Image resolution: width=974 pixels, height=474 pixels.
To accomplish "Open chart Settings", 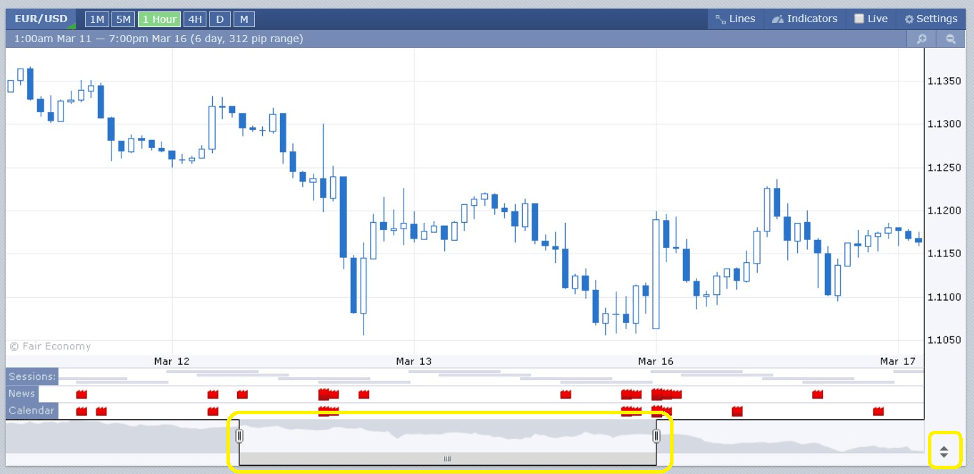I will click(x=931, y=19).
